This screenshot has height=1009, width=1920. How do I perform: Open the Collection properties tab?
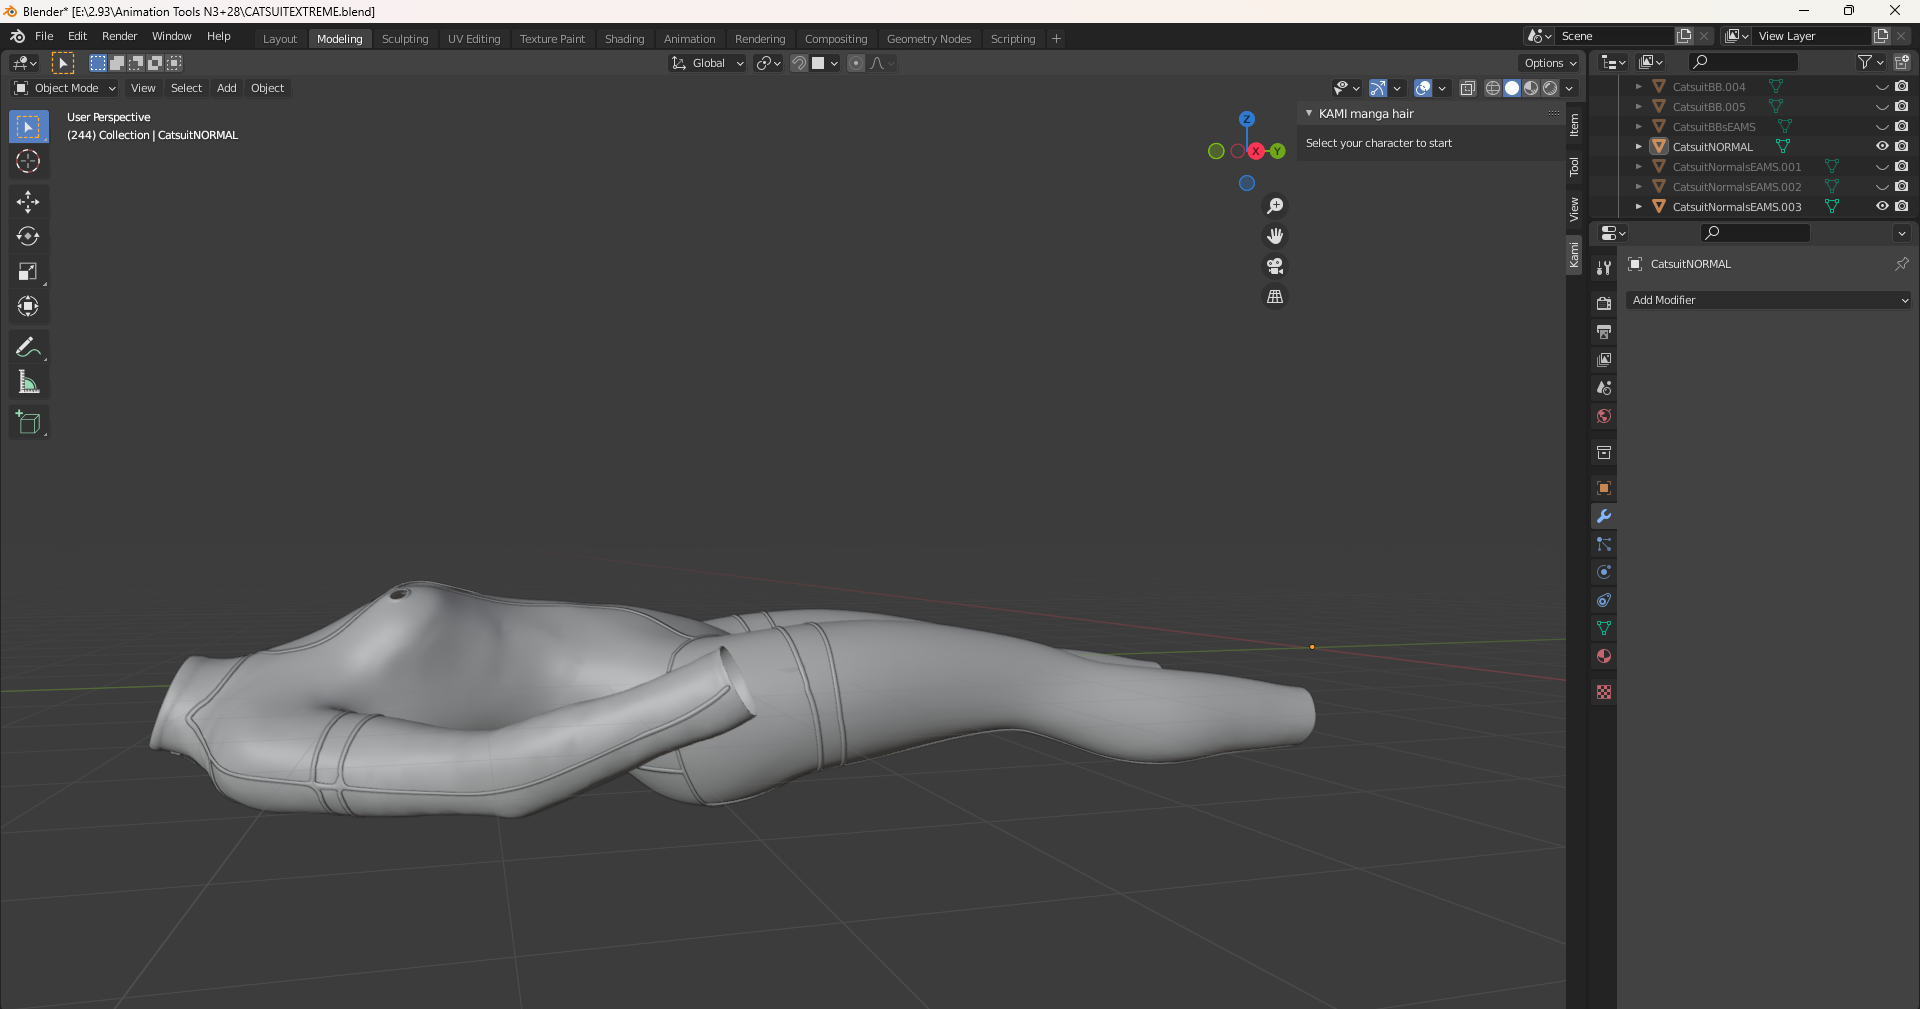tap(1604, 452)
